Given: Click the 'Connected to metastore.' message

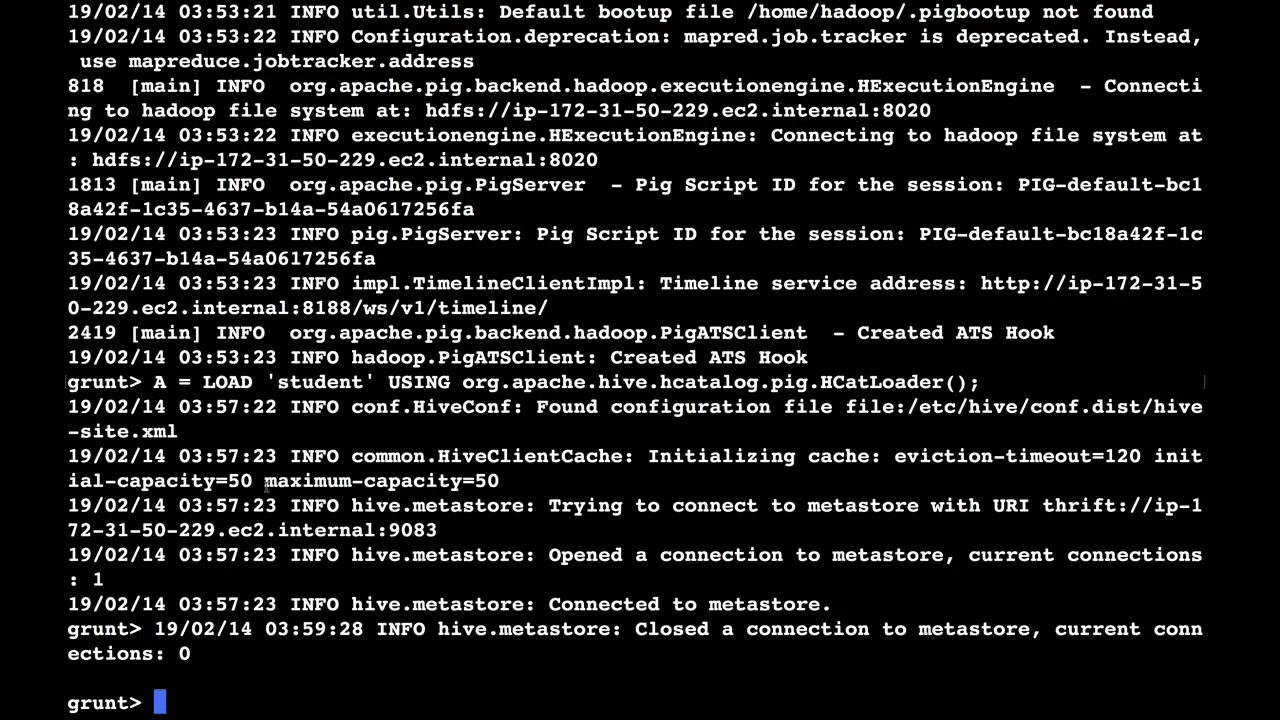Looking at the screenshot, I should [x=690, y=604].
